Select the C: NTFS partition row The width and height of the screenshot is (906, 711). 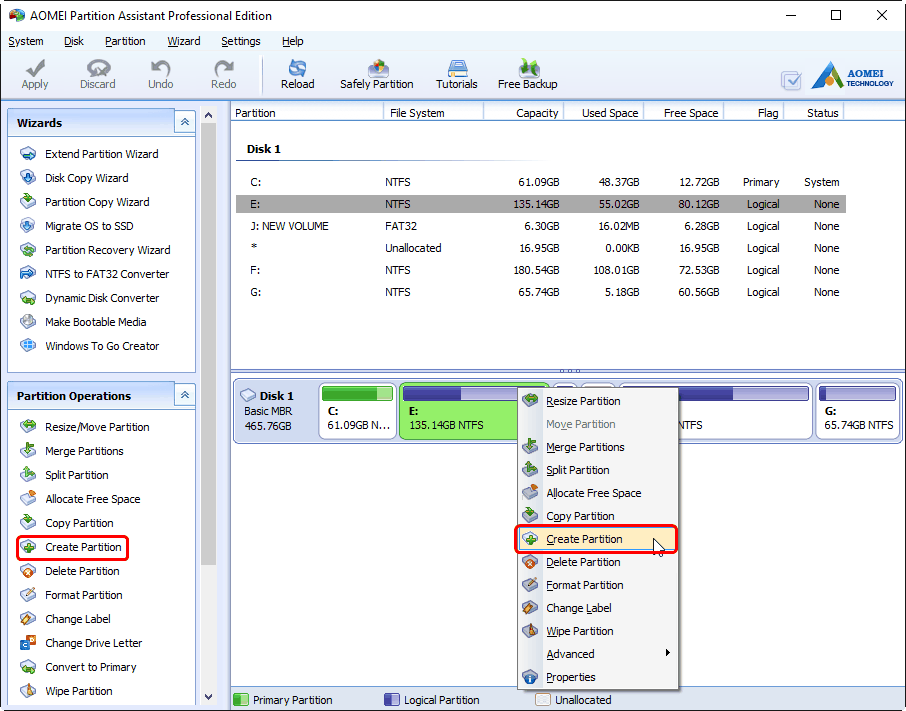click(x=541, y=182)
